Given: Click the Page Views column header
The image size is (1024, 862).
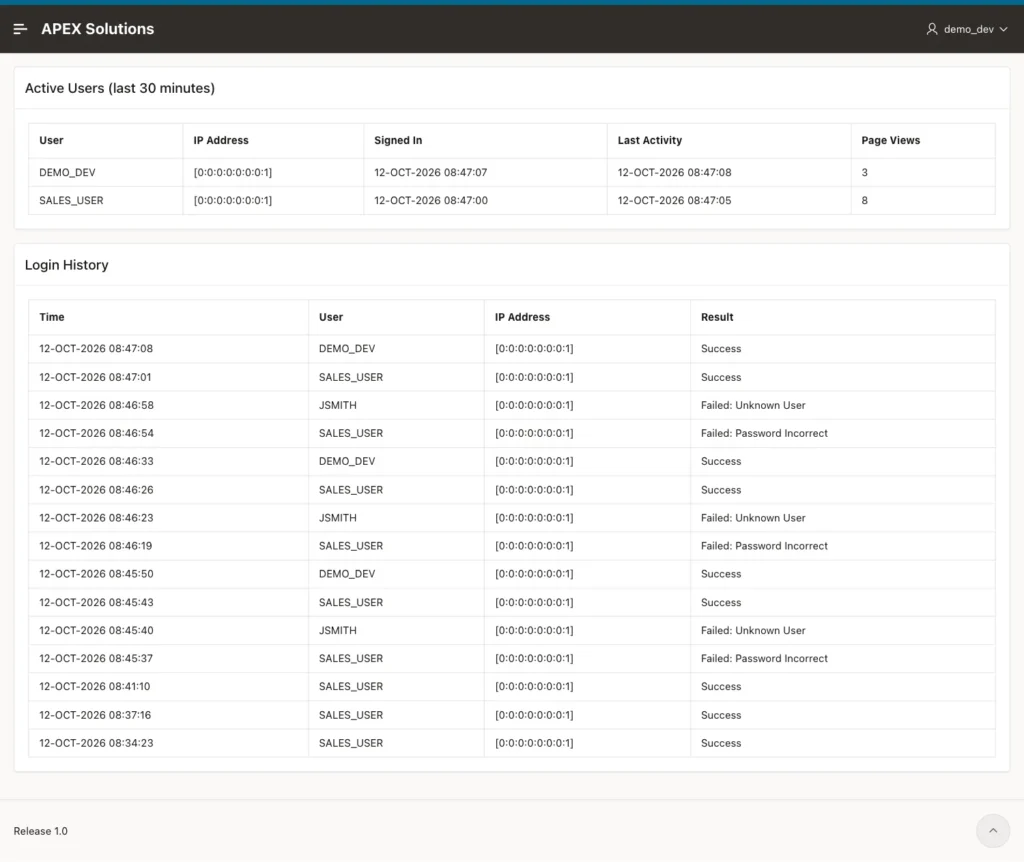Looking at the screenshot, I should (890, 140).
